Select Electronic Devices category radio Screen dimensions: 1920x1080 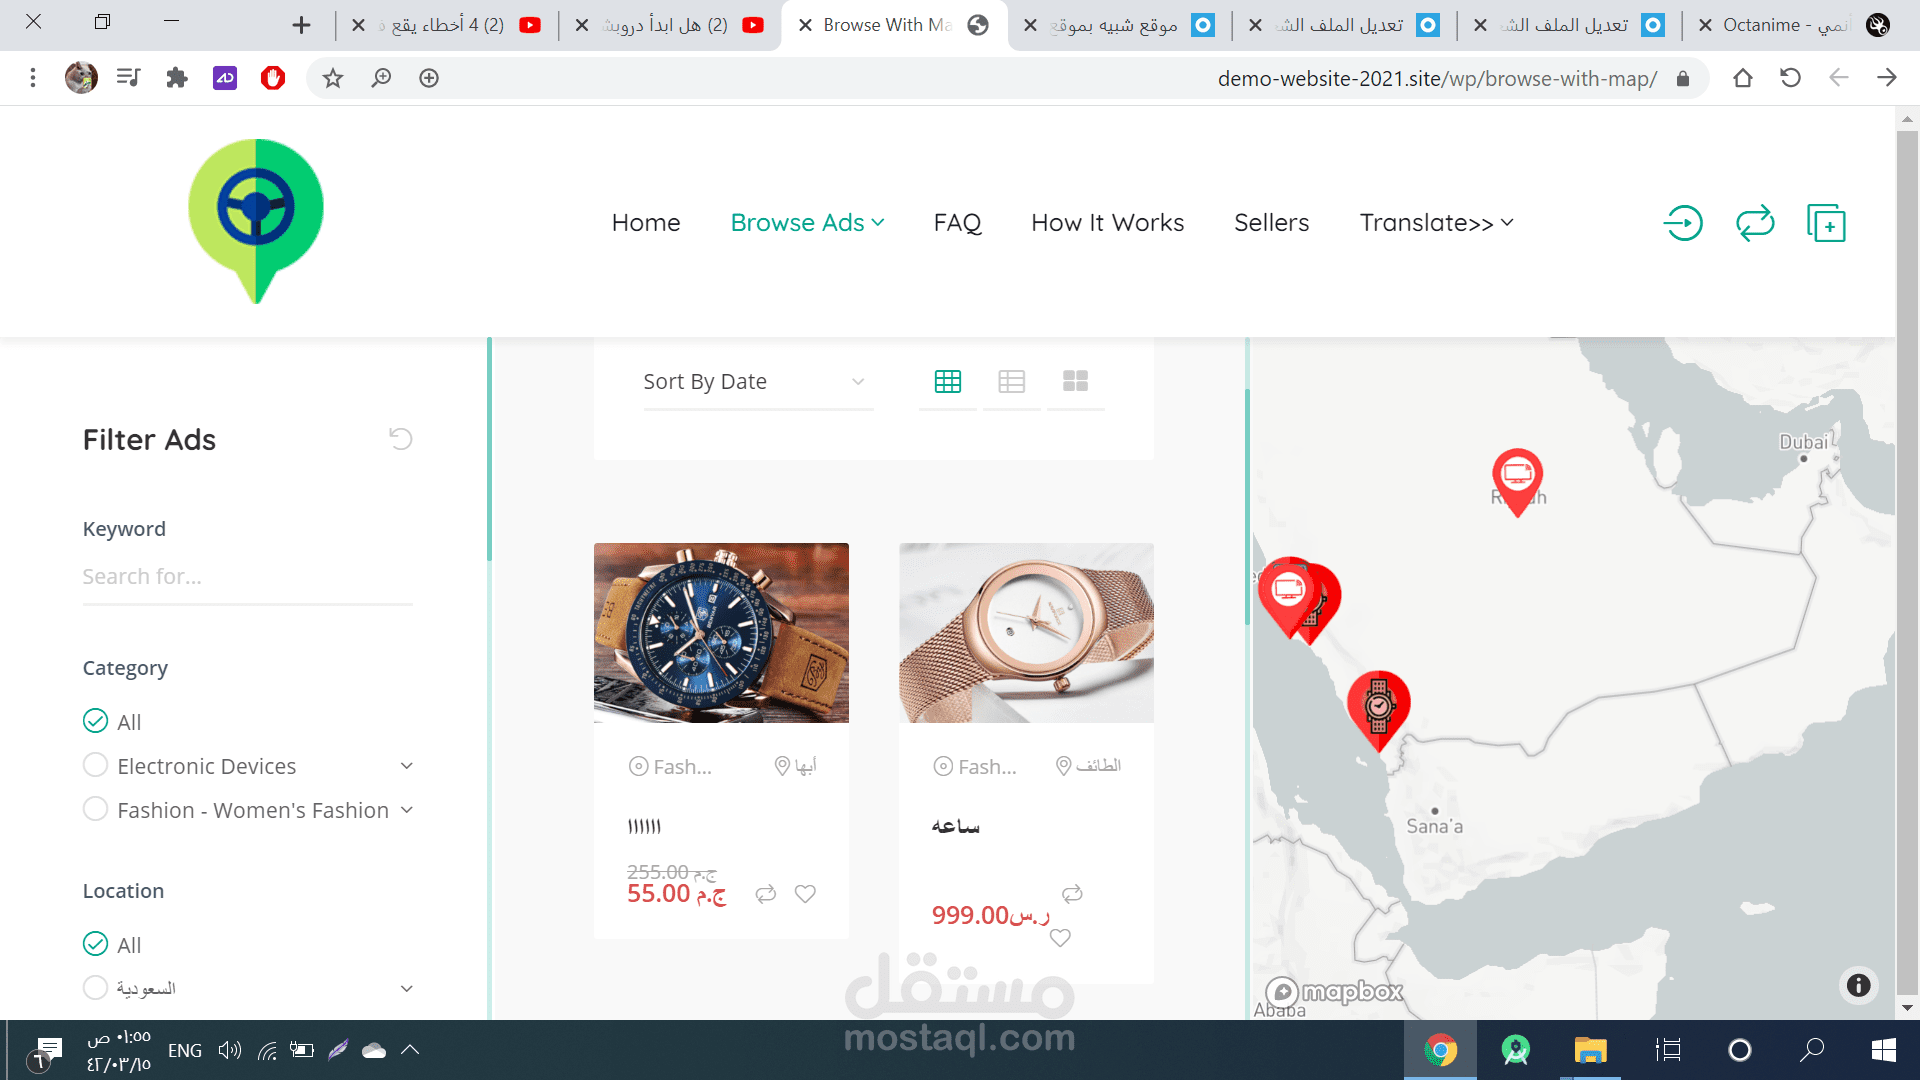[x=95, y=765]
